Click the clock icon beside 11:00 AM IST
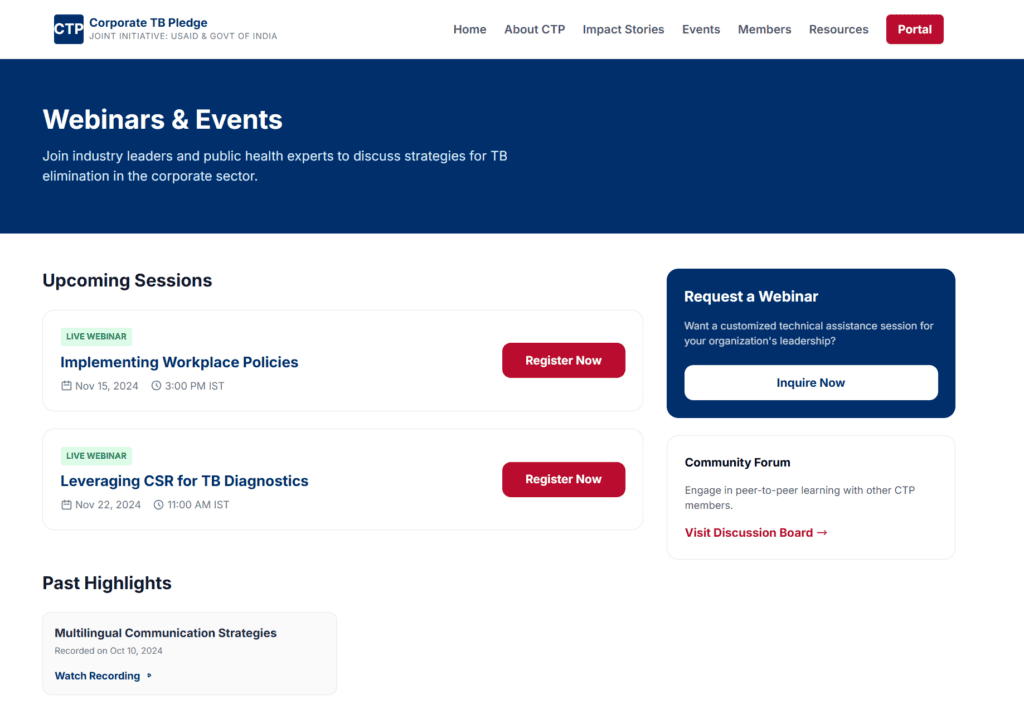This screenshot has width=1024, height=719. (x=160, y=505)
